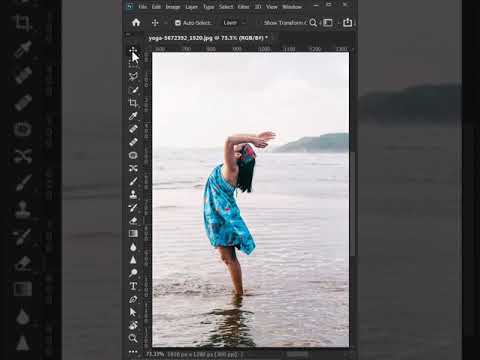This screenshot has height=360, width=480.
Task: Select the Gradient tool
Action: coord(133,233)
